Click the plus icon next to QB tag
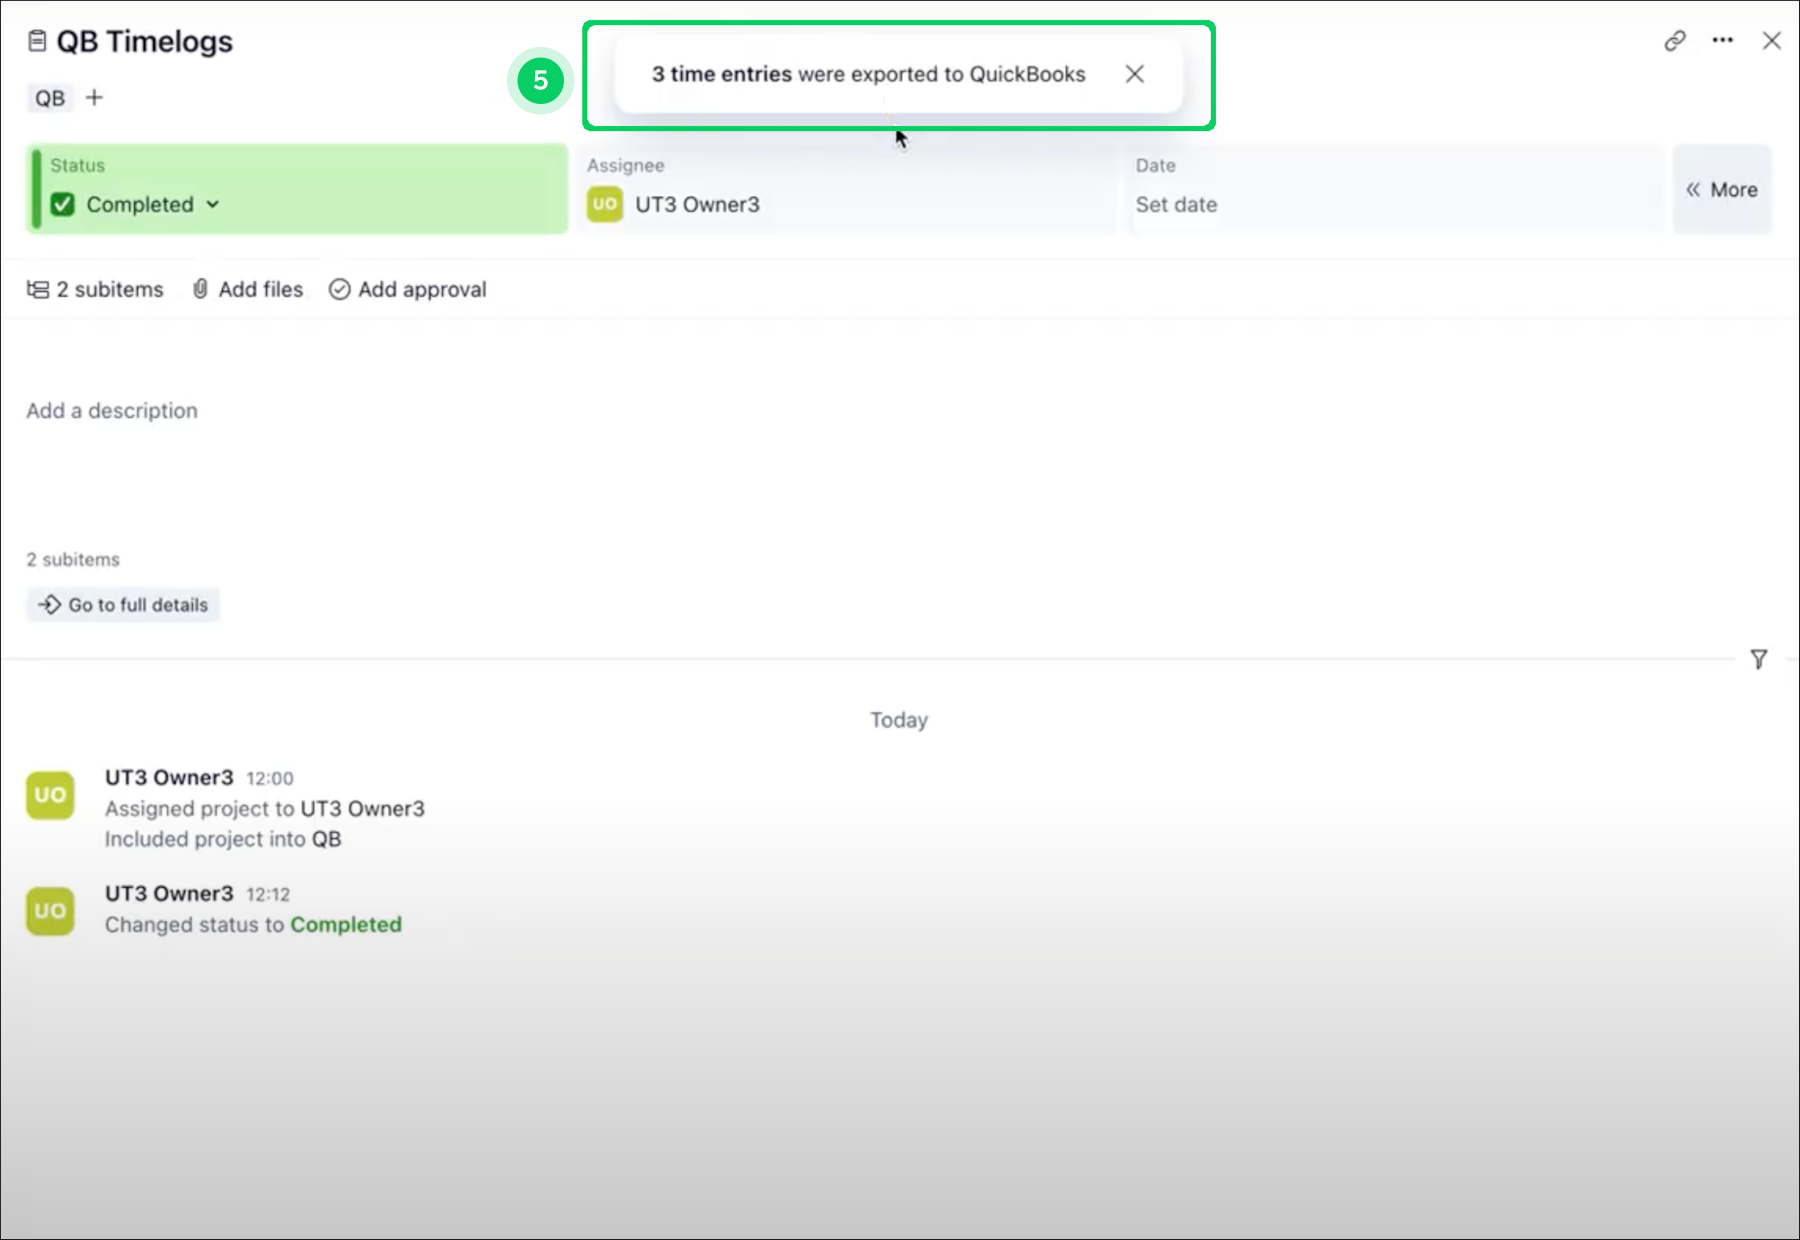Viewport: 1800px width, 1240px height. 94,98
